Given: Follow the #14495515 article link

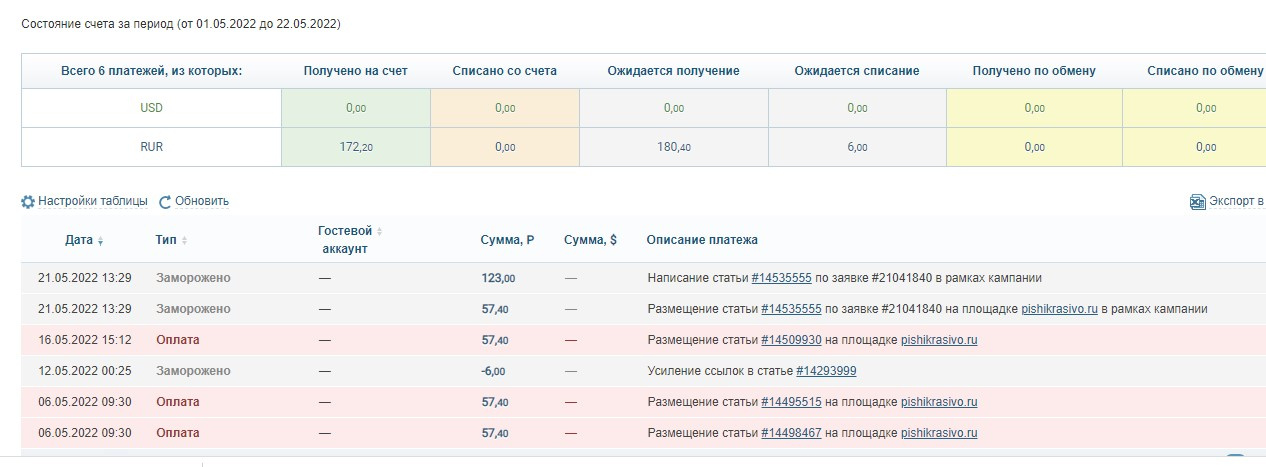Looking at the screenshot, I should (x=791, y=402).
